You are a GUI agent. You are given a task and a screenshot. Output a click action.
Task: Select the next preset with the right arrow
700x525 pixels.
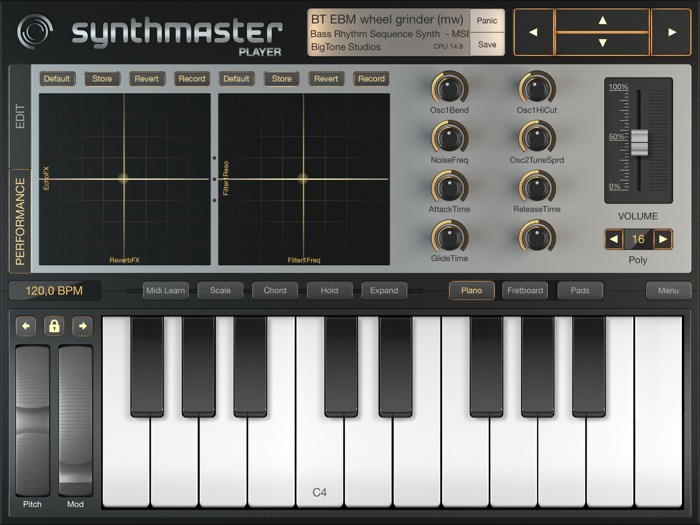click(x=671, y=32)
